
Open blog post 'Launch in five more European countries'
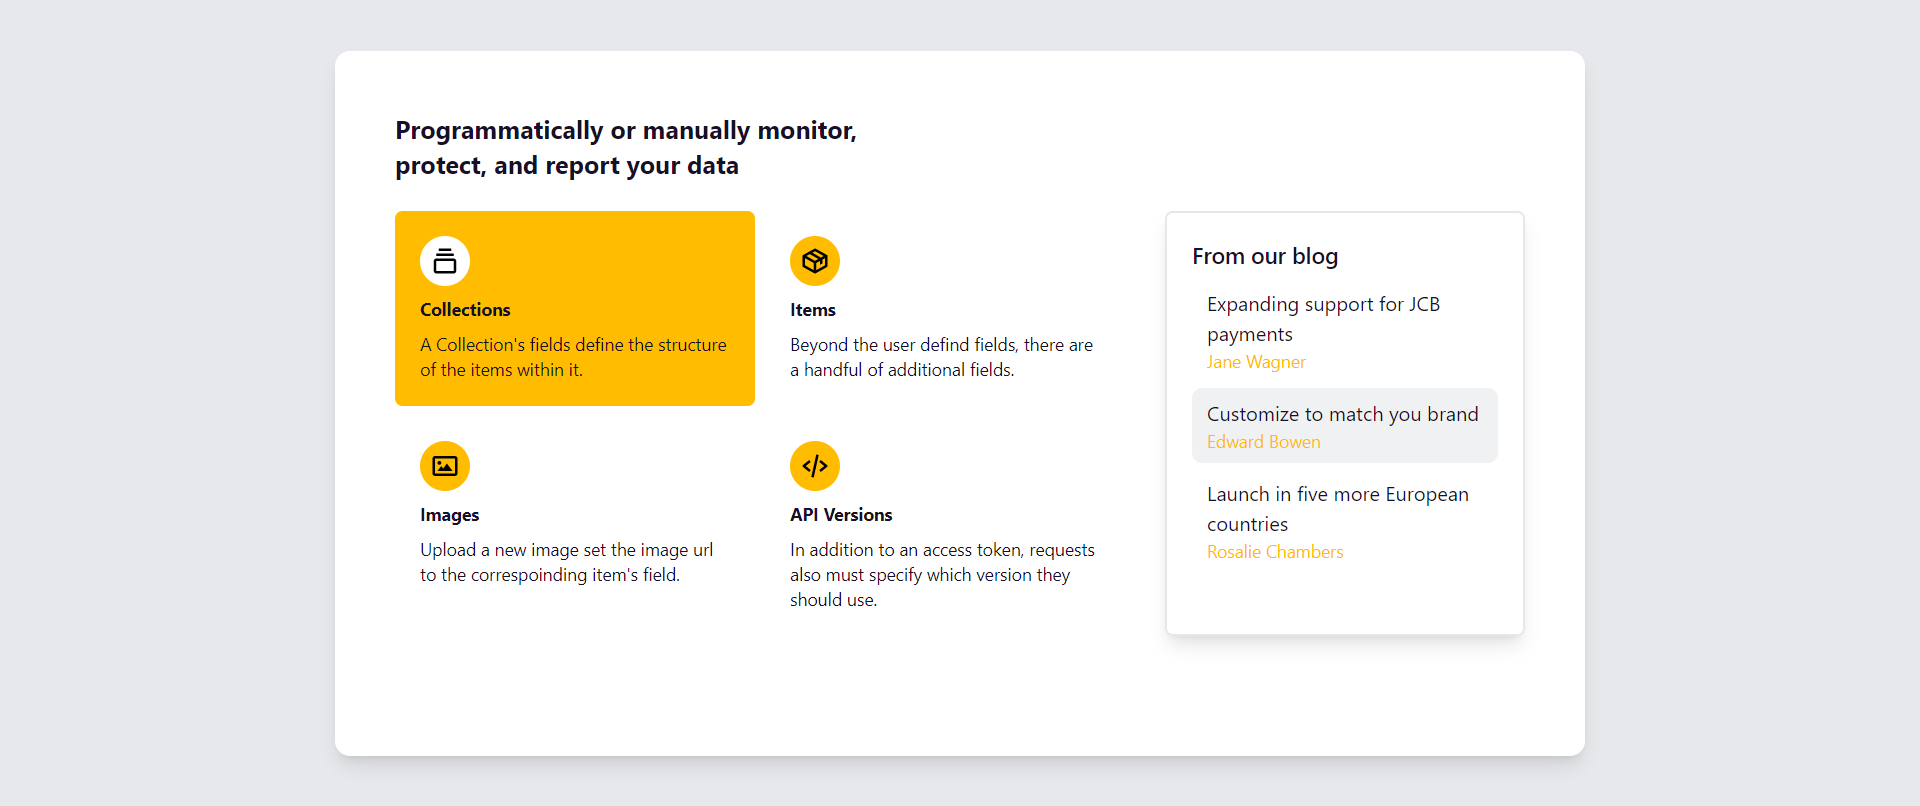coord(1338,509)
